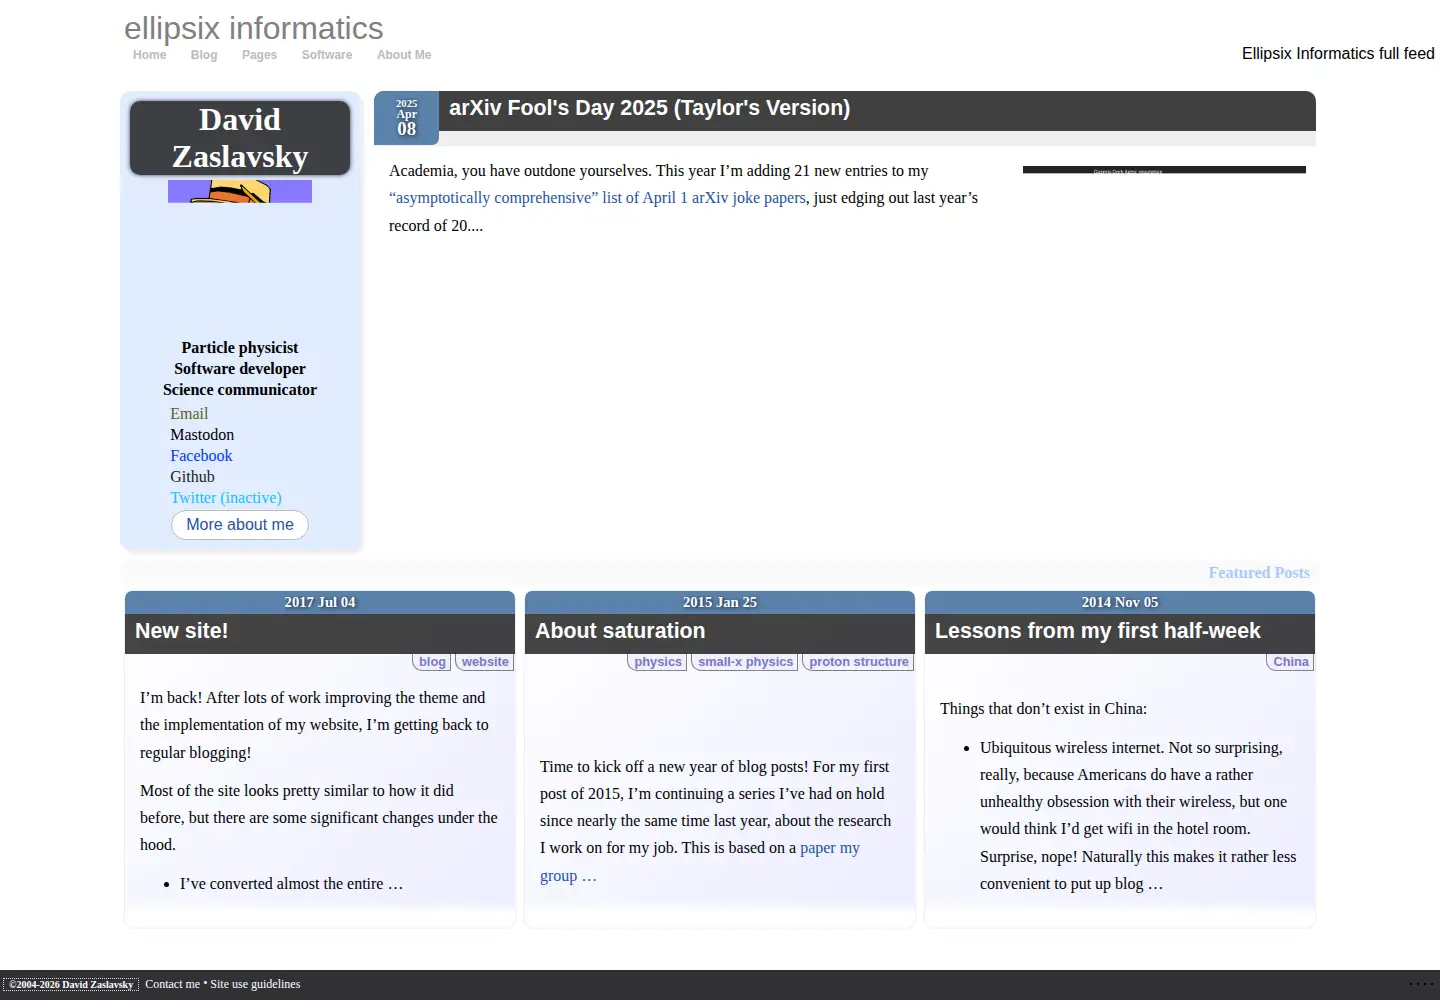The height and width of the screenshot is (1000, 1440).
Task: Select the blog tag
Action: (x=432, y=662)
